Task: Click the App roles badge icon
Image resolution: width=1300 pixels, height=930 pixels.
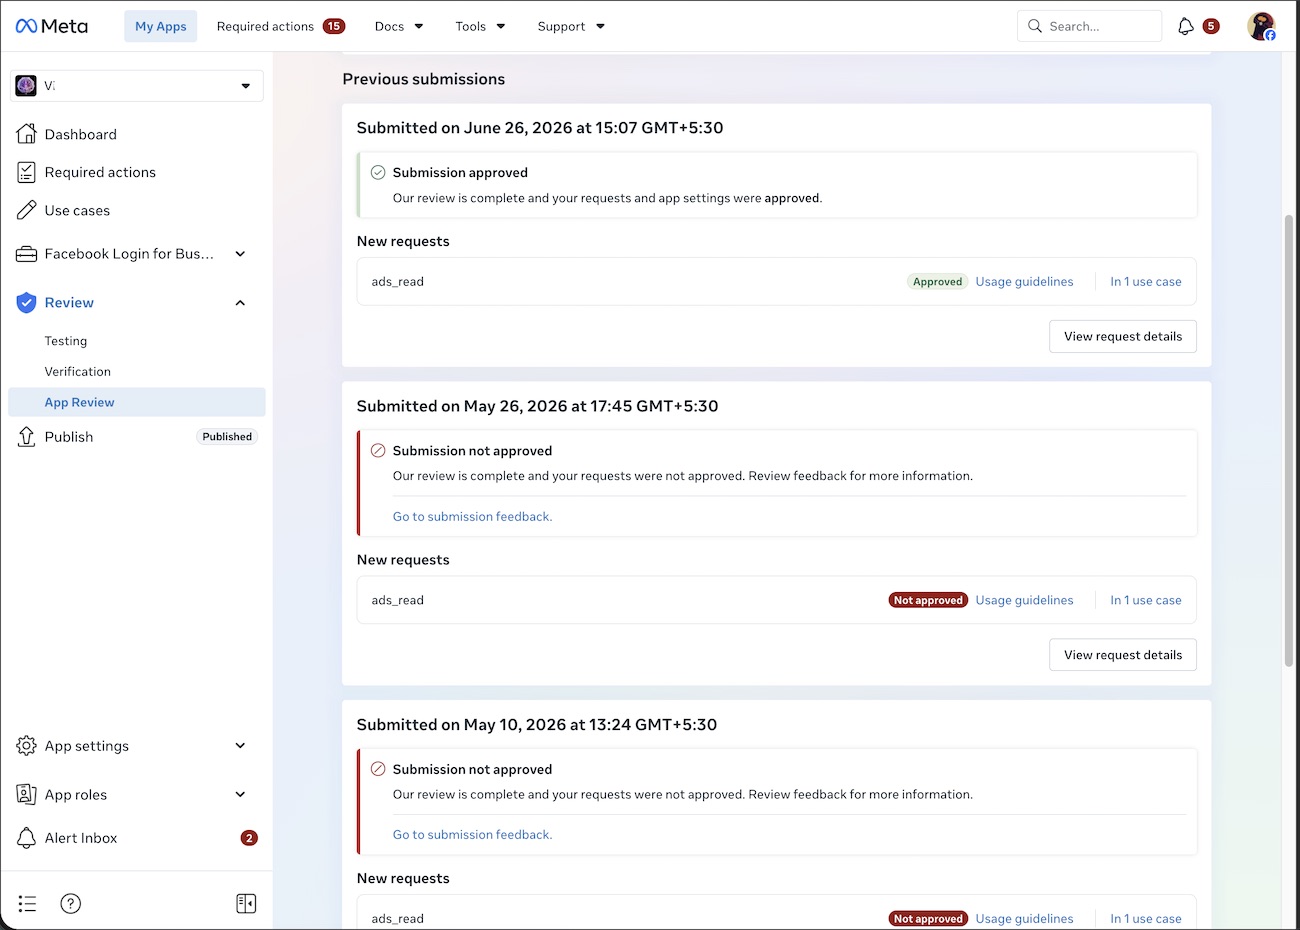Action: [27, 795]
